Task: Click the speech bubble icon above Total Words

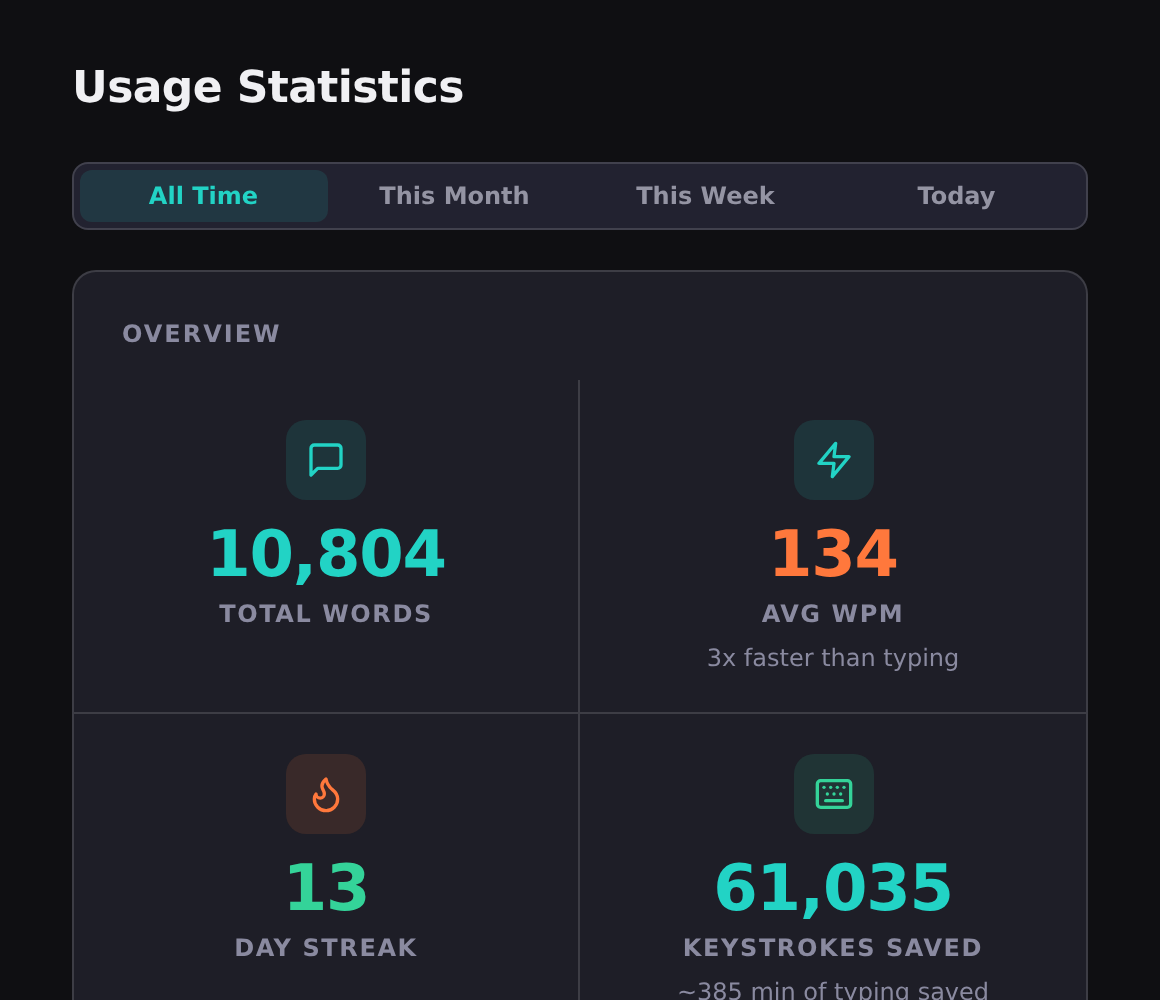Action: (x=326, y=460)
